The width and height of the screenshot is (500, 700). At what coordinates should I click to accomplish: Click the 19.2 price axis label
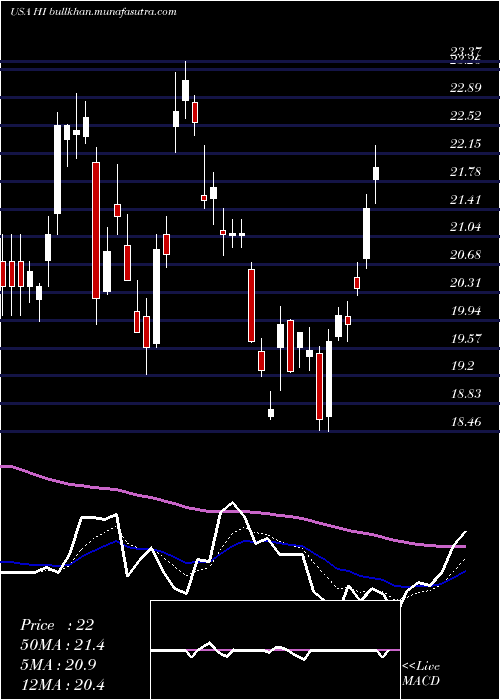462,366
